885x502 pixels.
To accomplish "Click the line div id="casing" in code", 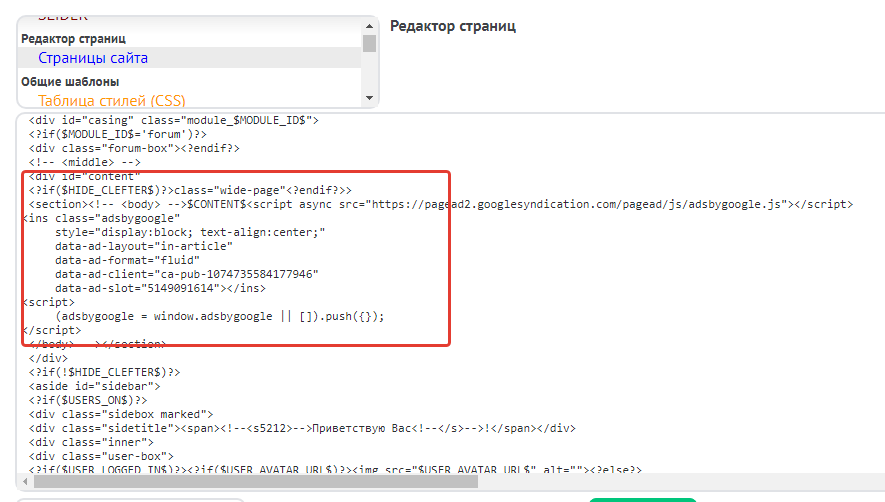I will [x=174, y=120].
